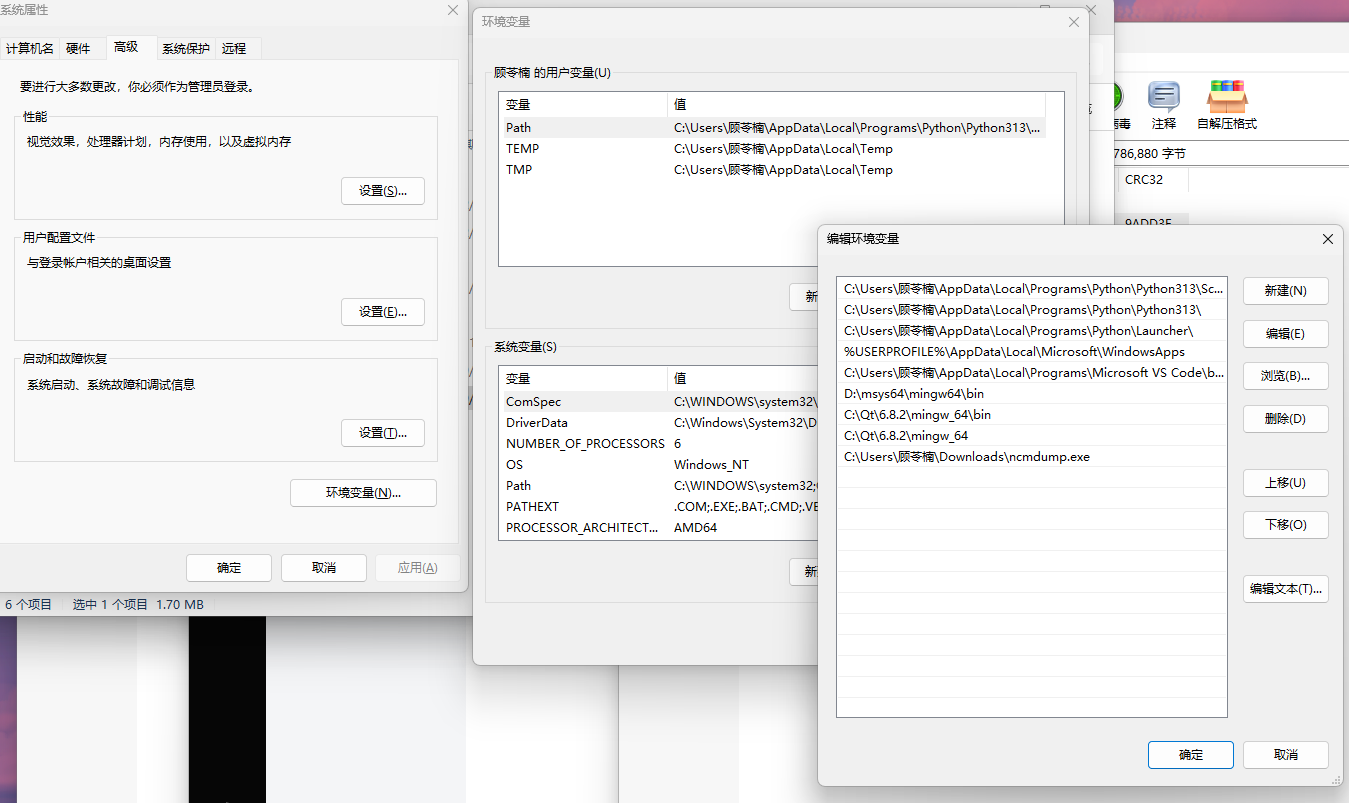Select the ncmdump.exe path entry
Image resolution: width=1349 pixels, height=803 pixels.
(x=966, y=457)
